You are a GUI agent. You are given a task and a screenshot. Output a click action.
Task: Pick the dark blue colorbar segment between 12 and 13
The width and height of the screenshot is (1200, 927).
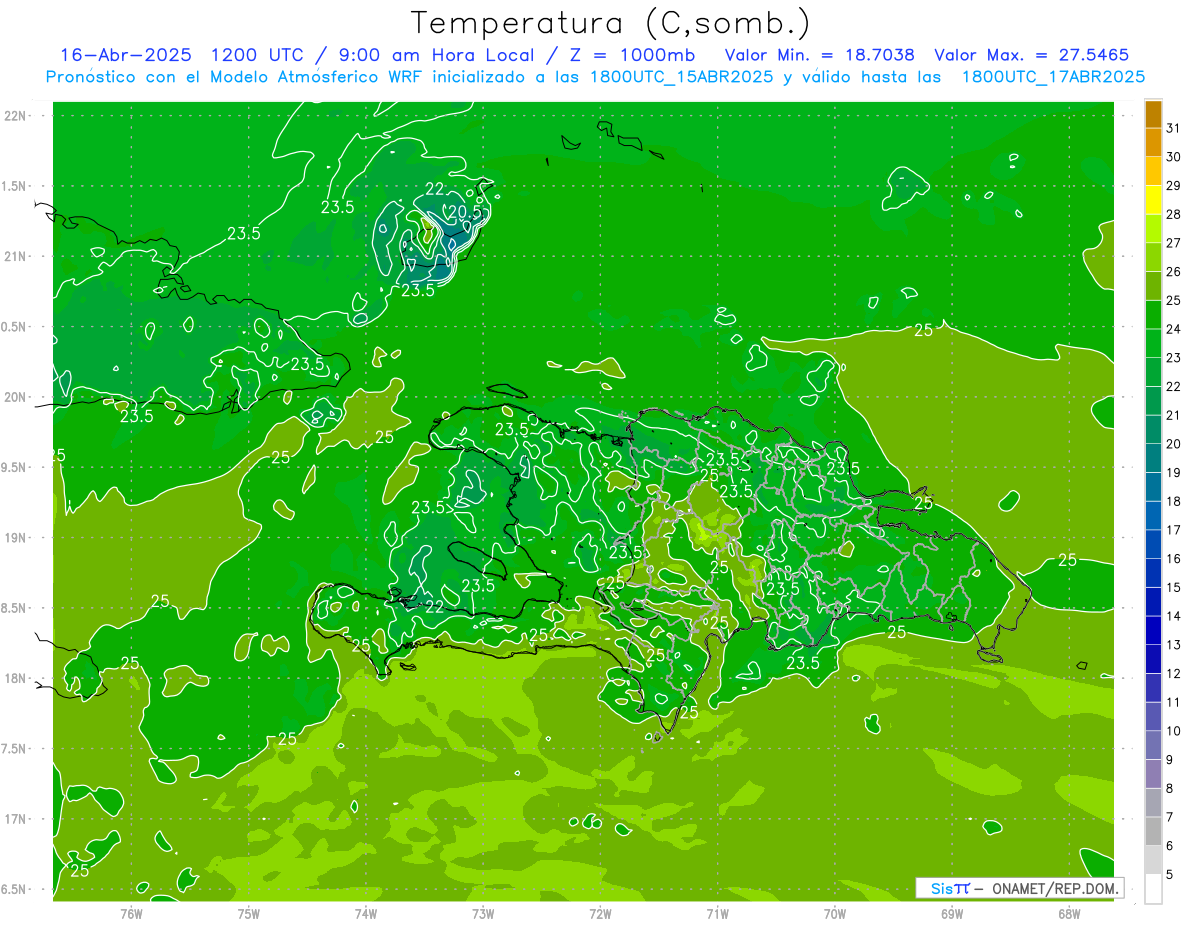coord(1154,659)
